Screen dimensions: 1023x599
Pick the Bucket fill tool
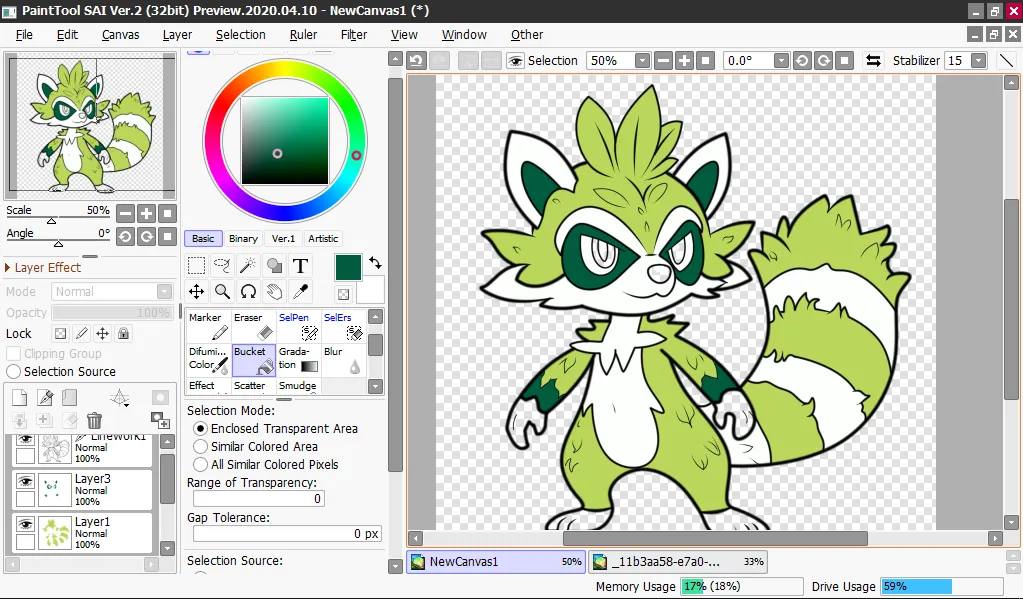(x=253, y=360)
